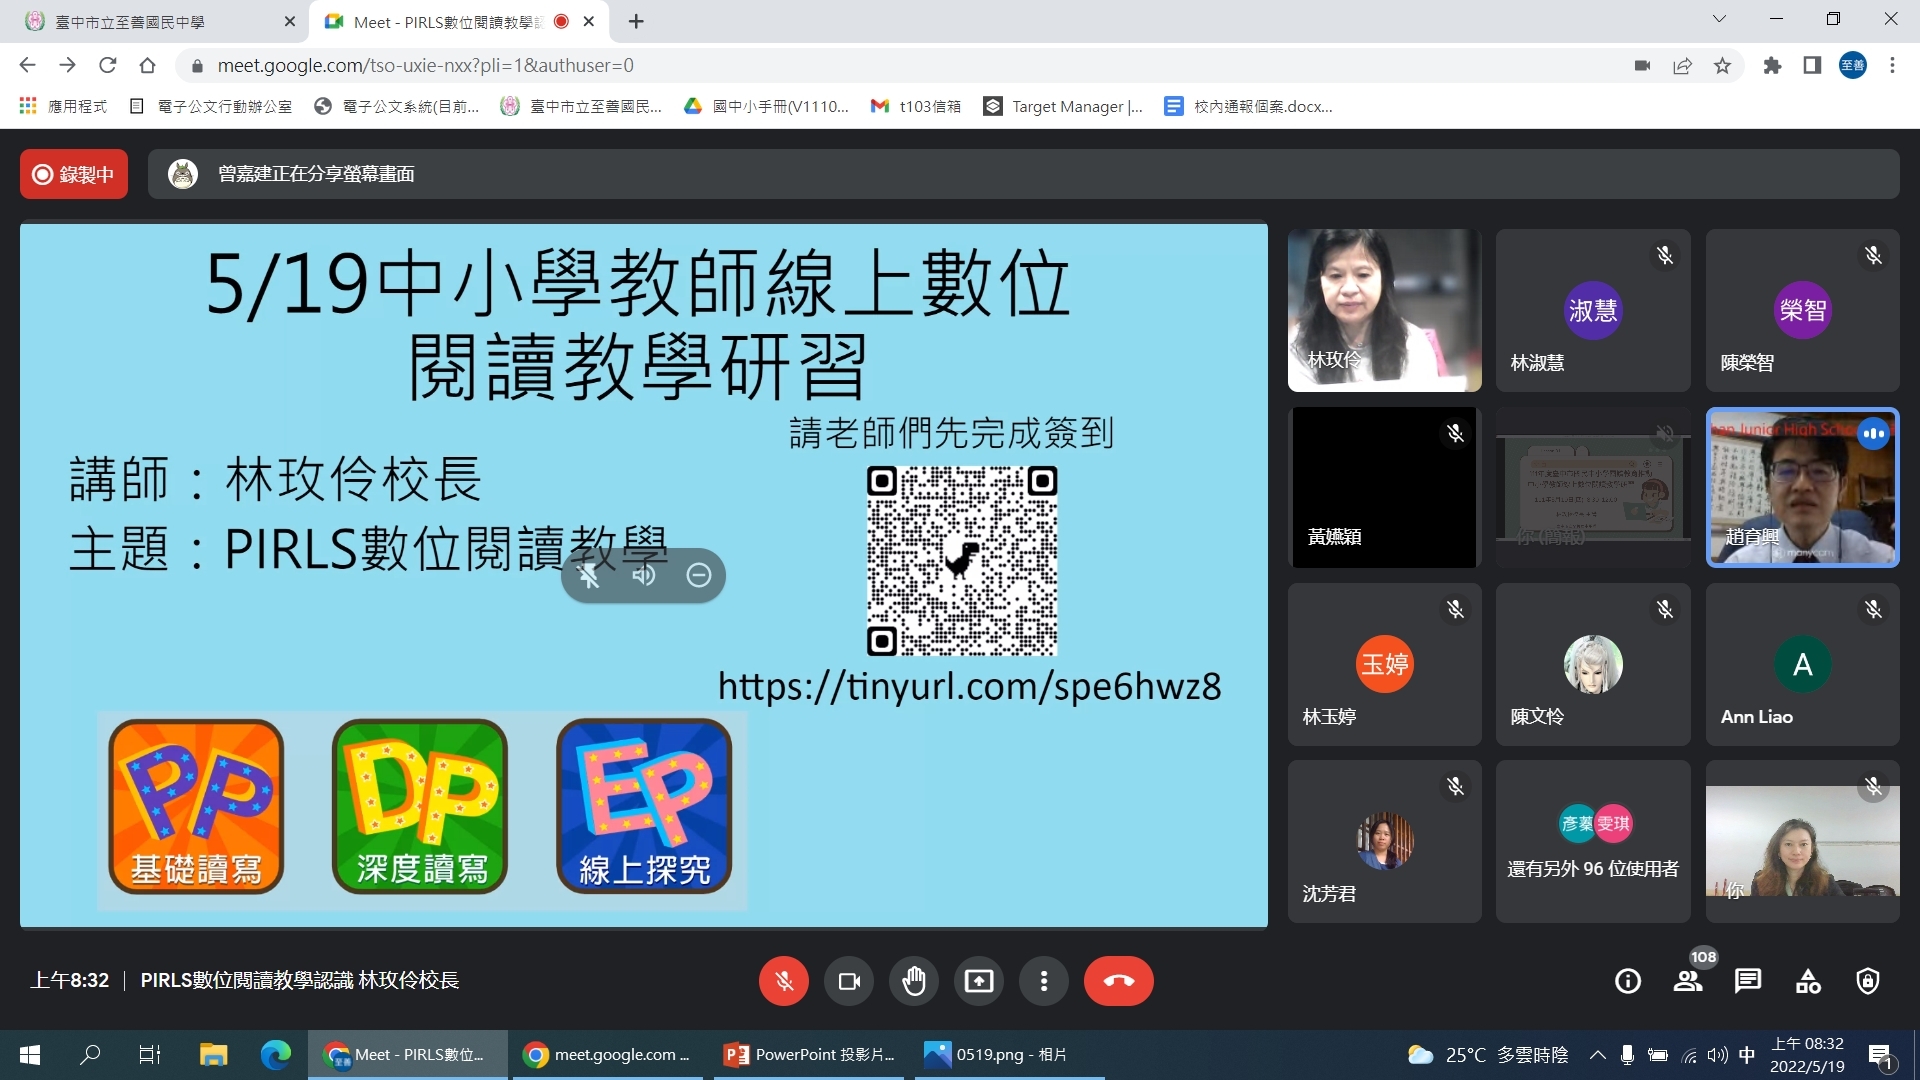
Task: Turn off the camera
Action: 849,981
